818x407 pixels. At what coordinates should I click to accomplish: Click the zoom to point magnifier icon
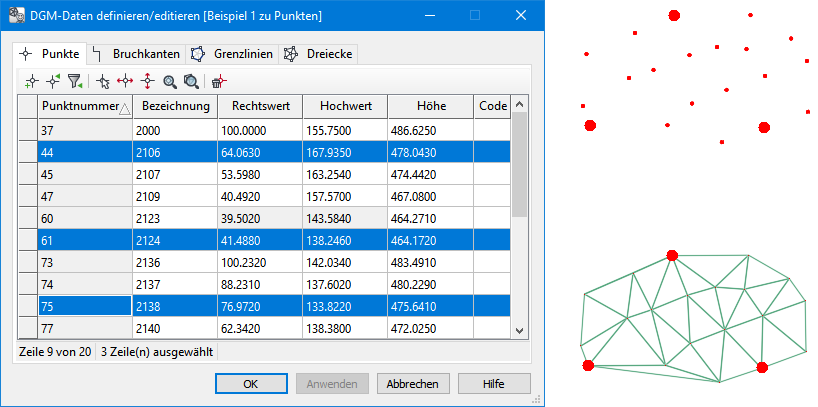pos(170,81)
